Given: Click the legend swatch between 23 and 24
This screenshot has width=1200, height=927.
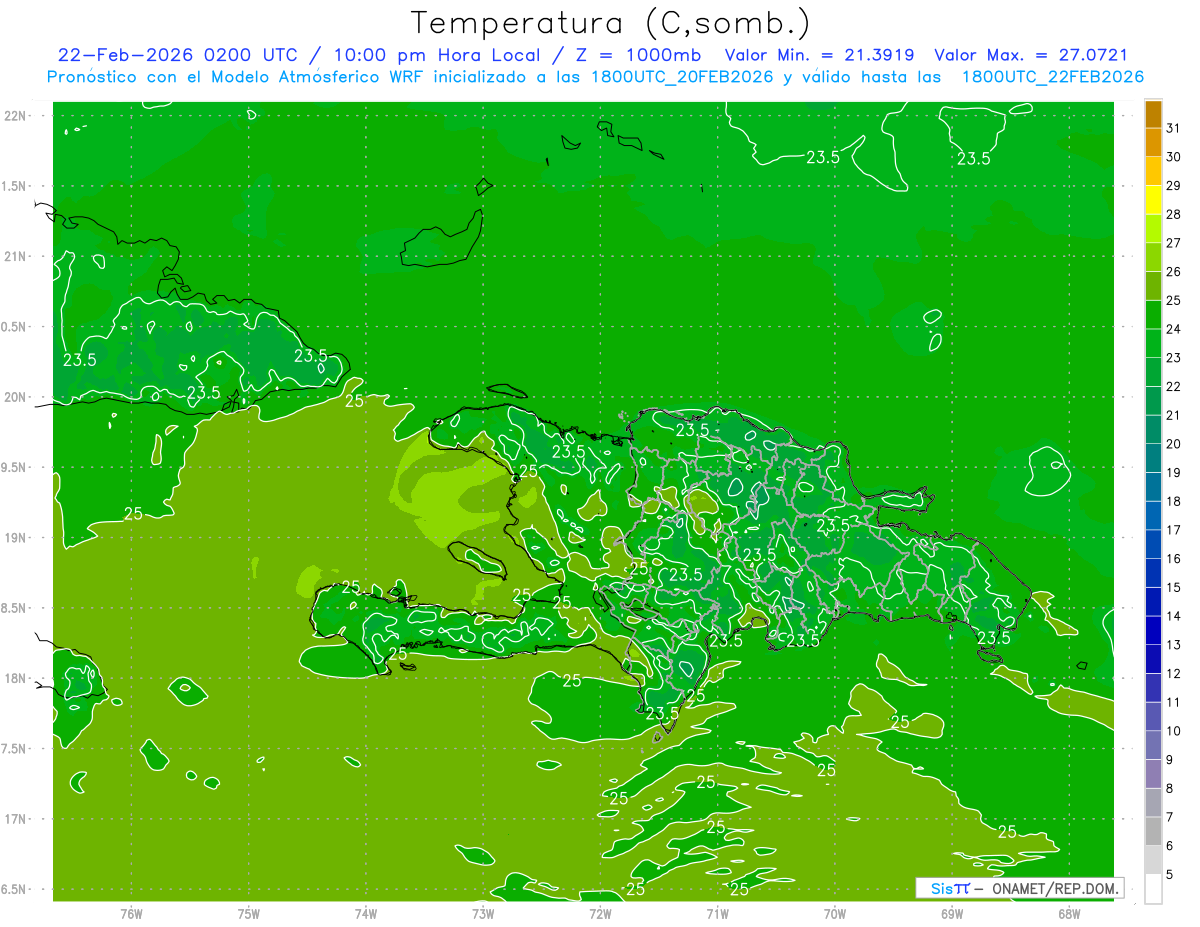Looking at the screenshot, I should click(1153, 344).
